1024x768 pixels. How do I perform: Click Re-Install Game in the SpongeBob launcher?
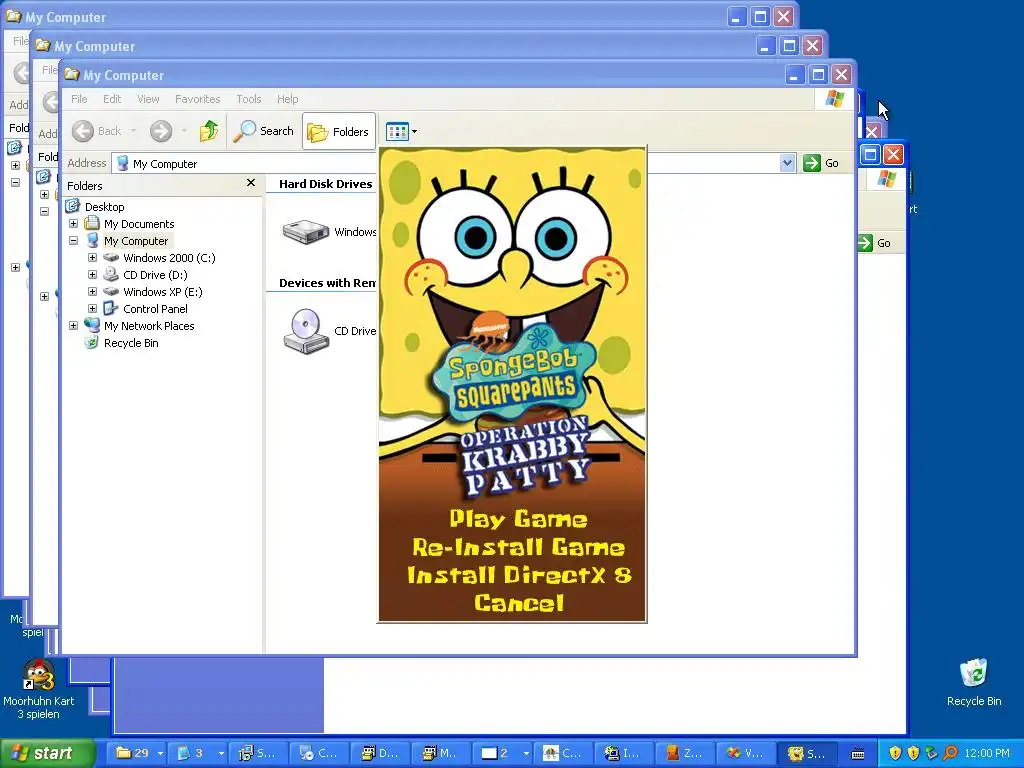click(519, 547)
